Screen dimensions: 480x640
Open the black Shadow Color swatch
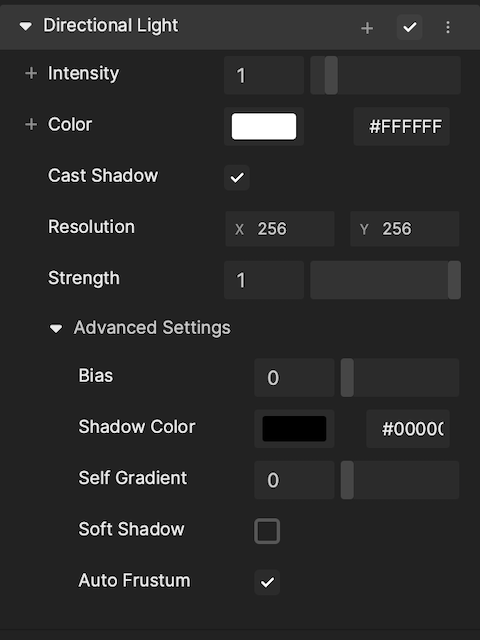pyautogui.click(x=294, y=429)
